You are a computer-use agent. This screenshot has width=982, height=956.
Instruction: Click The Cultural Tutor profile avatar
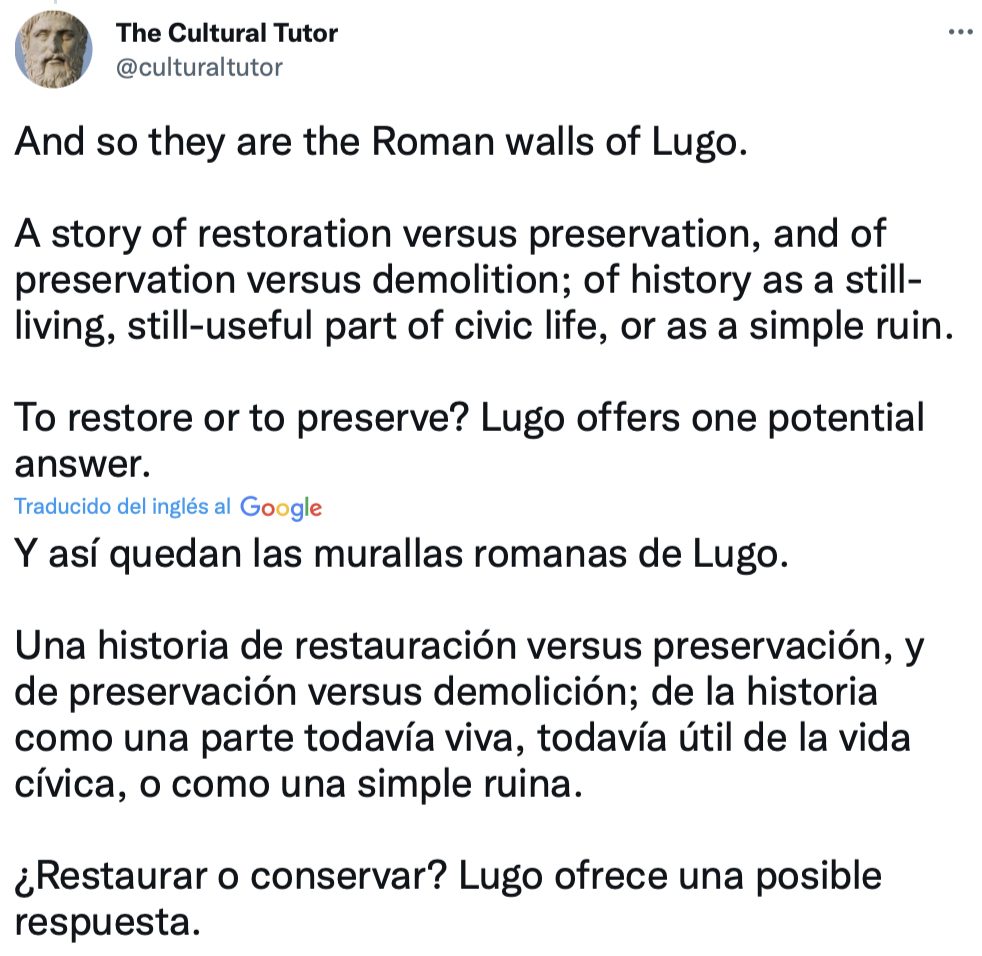coord(55,51)
